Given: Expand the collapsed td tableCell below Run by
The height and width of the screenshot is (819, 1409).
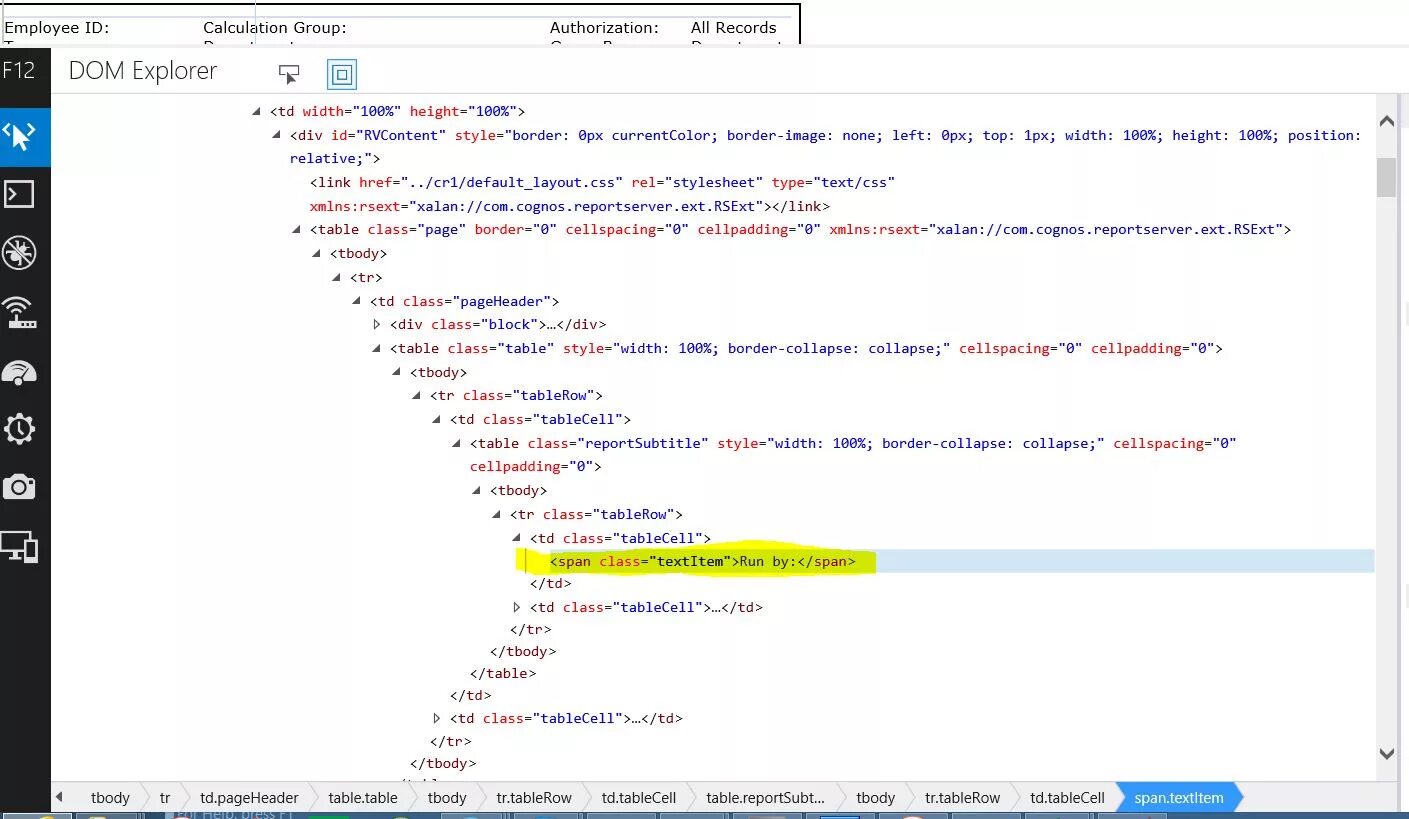Looking at the screenshot, I should click(517, 608).
